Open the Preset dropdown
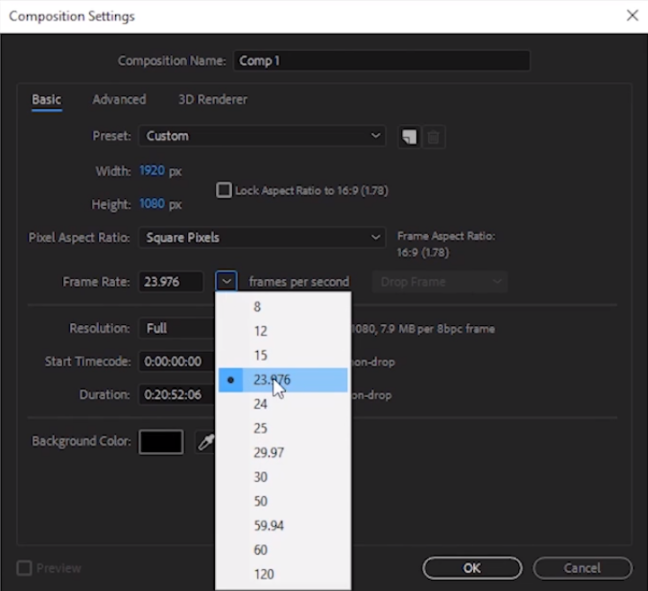 coord(262,136)
